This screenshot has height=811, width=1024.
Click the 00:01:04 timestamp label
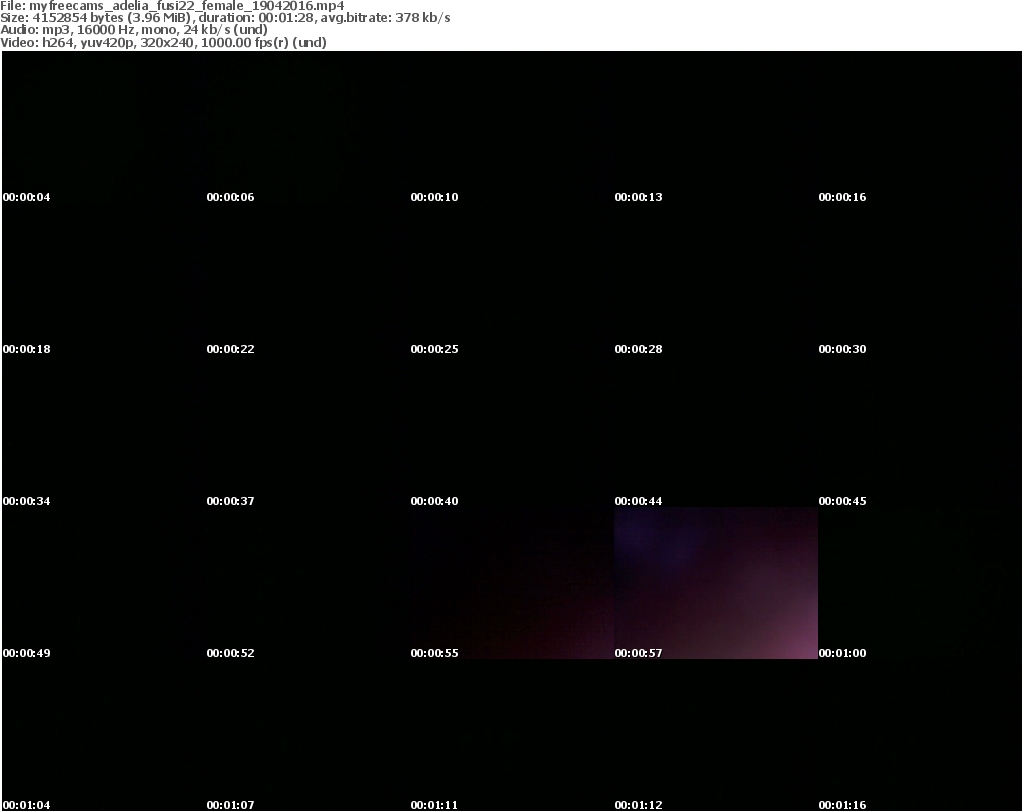[x=26, y=805]
